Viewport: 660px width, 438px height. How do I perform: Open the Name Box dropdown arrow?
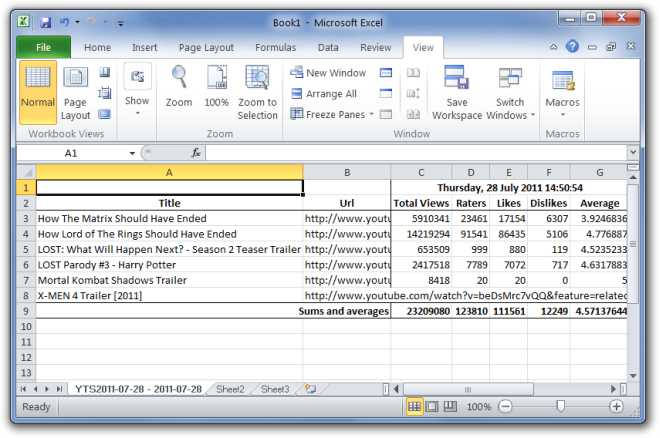coord(132,153)
